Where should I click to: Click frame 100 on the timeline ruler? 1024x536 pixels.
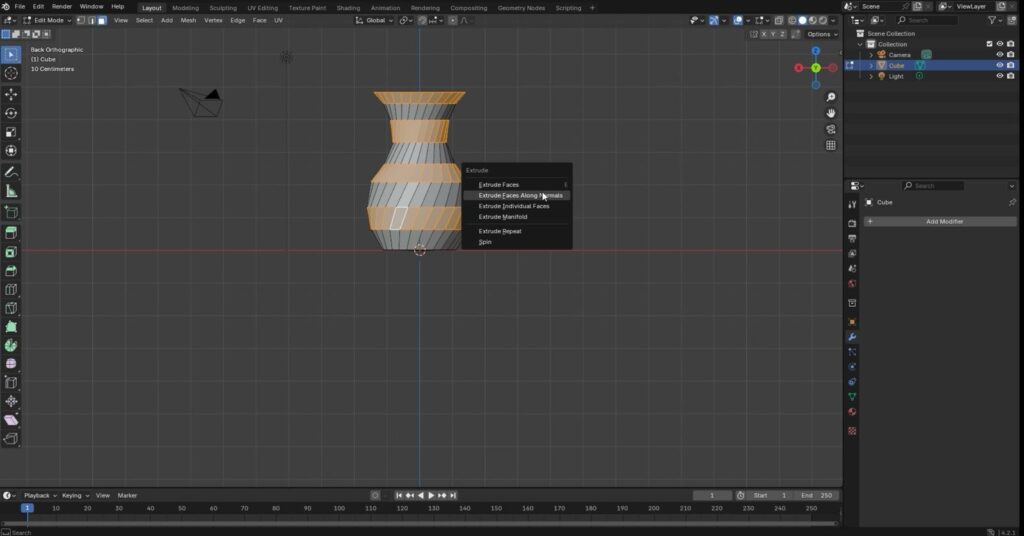(x=339, y=508)
